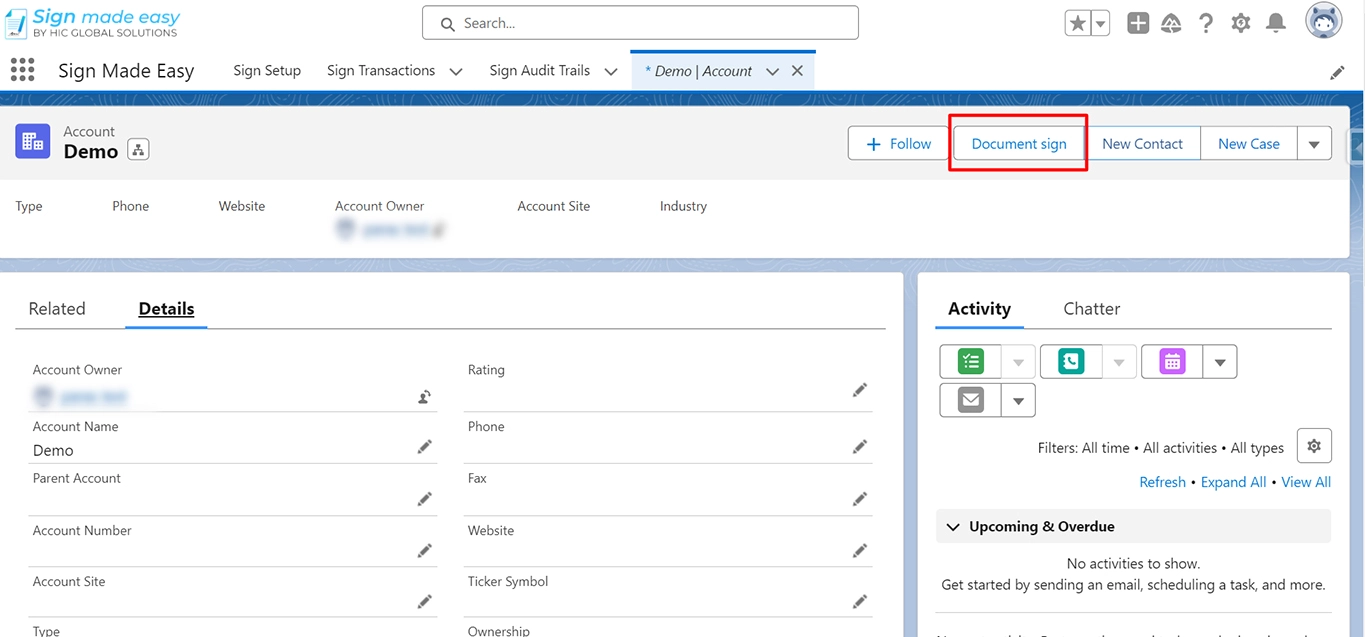
Task: Click the Trailhead guidance center icon
Action: tap(1171, 23)
